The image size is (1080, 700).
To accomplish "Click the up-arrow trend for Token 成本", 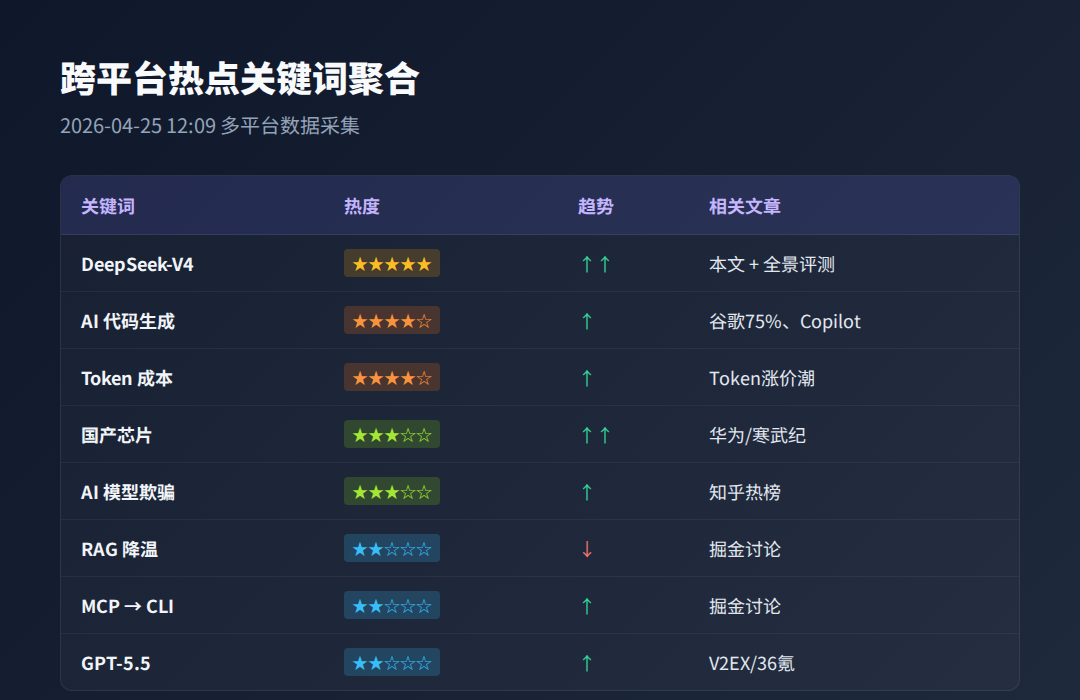I will pyautogui.click(x=587, y=379).
